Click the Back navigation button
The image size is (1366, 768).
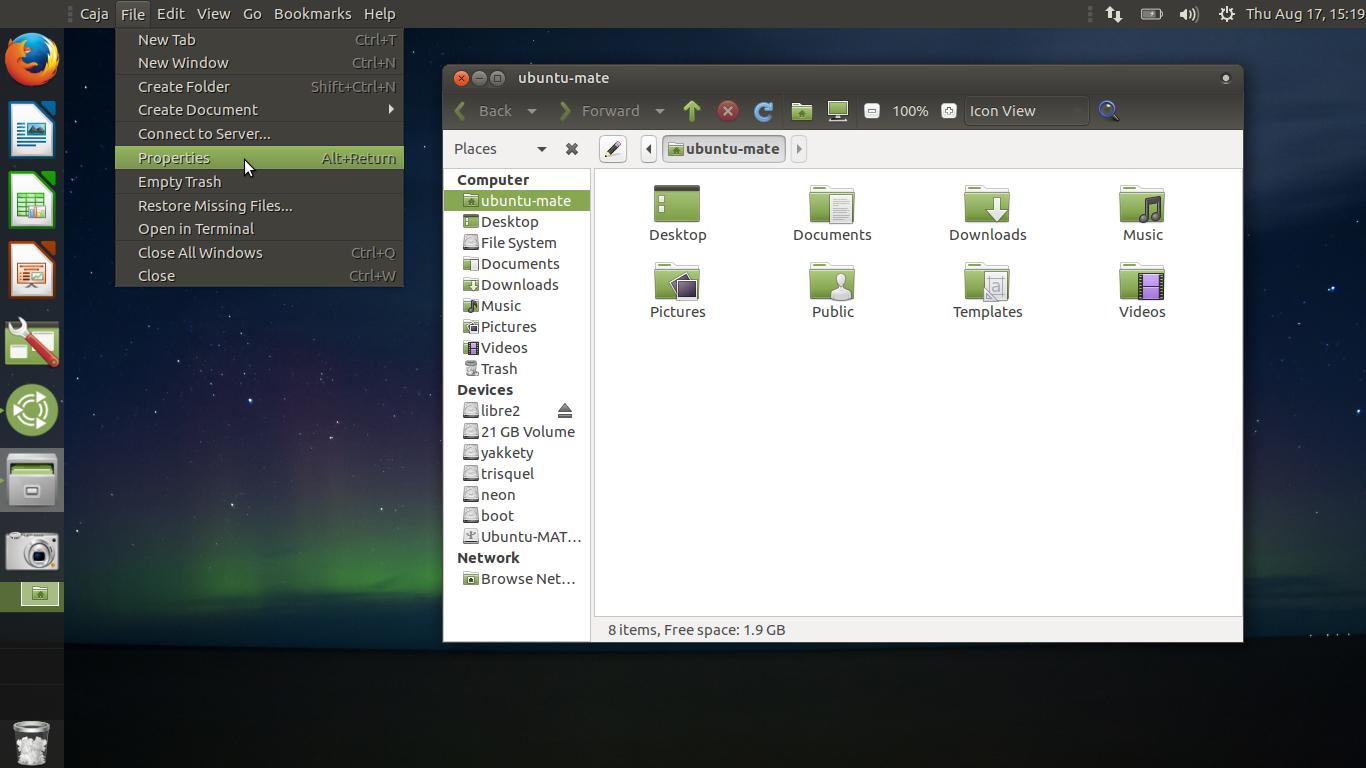pyautogui.click(x=484, y=111)
